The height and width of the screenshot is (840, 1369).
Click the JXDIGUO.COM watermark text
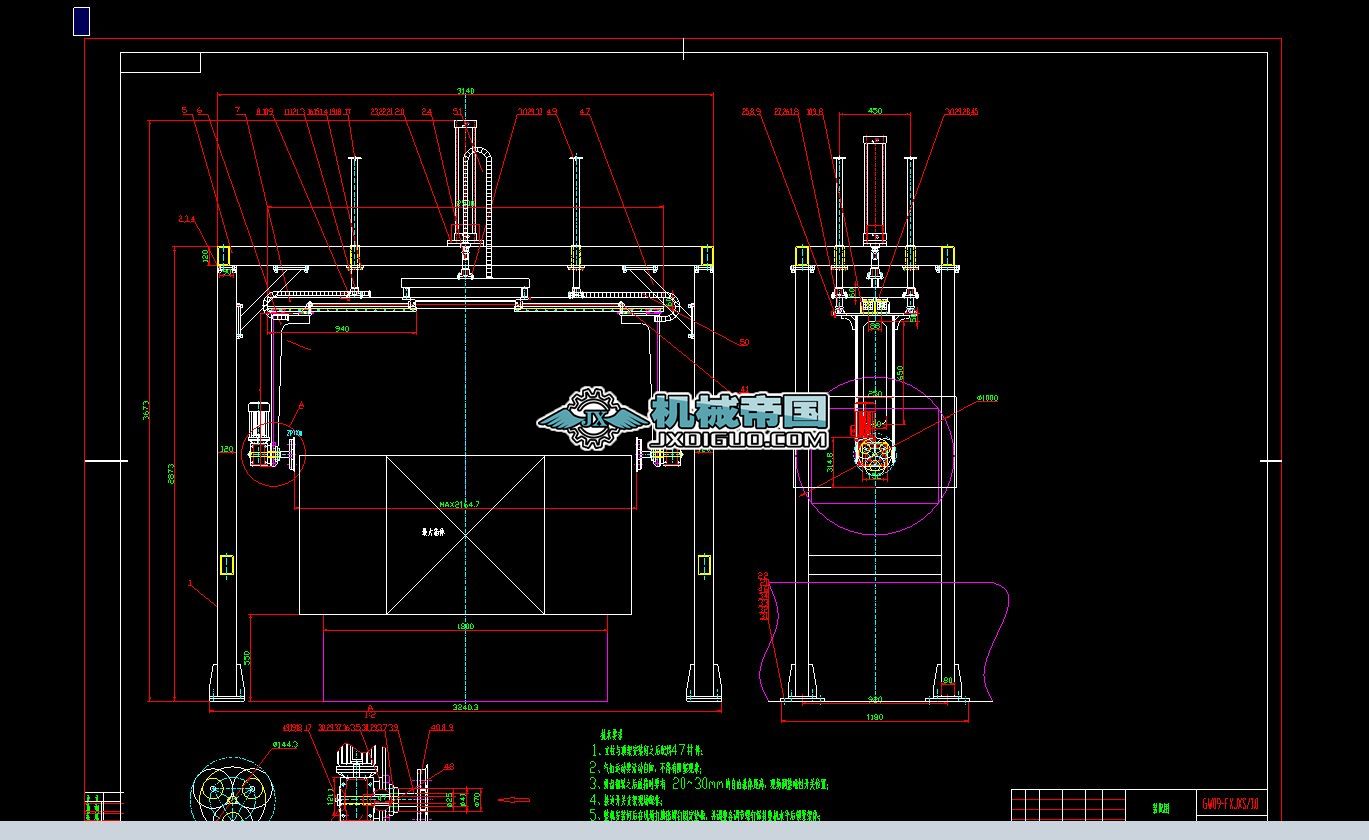click(x=739, y=439)
